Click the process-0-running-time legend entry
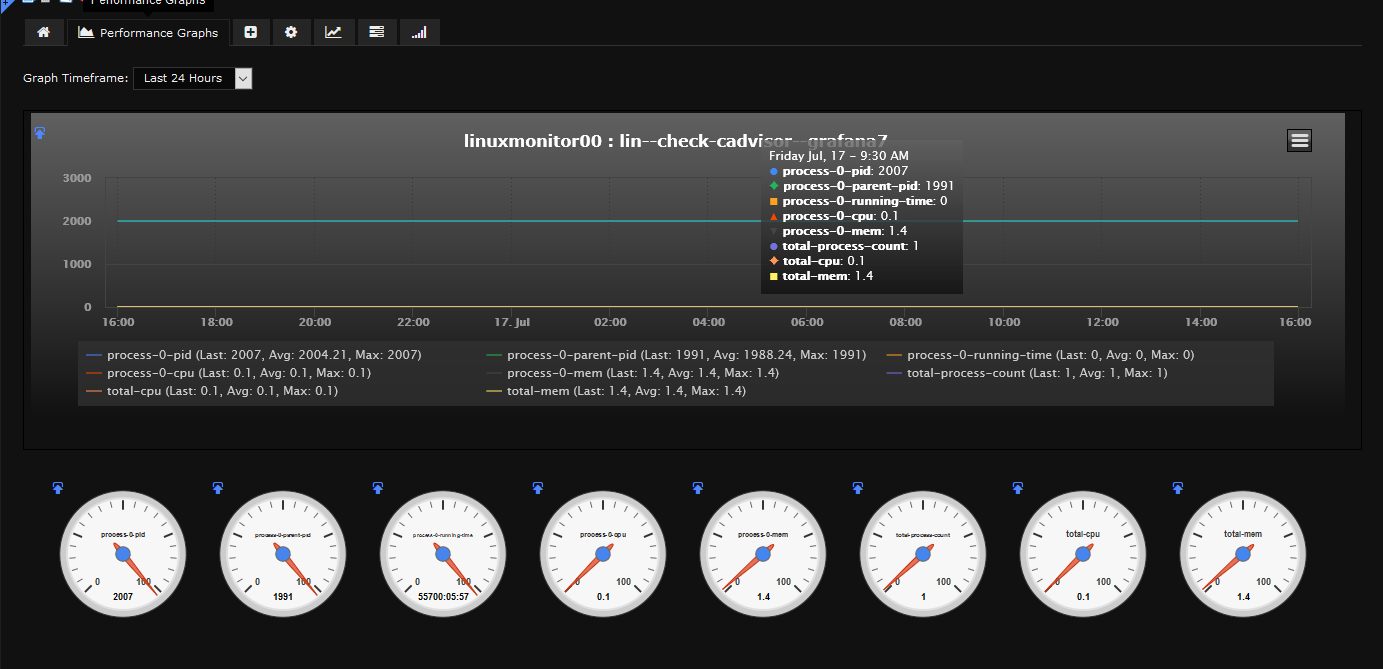The image size is (1383, 669). [1050, 355]
